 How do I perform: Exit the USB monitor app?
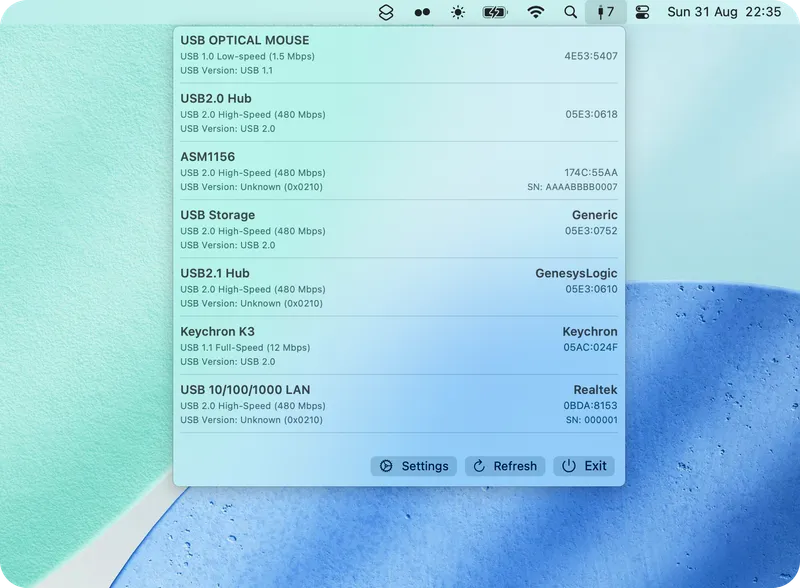[584, 466]
